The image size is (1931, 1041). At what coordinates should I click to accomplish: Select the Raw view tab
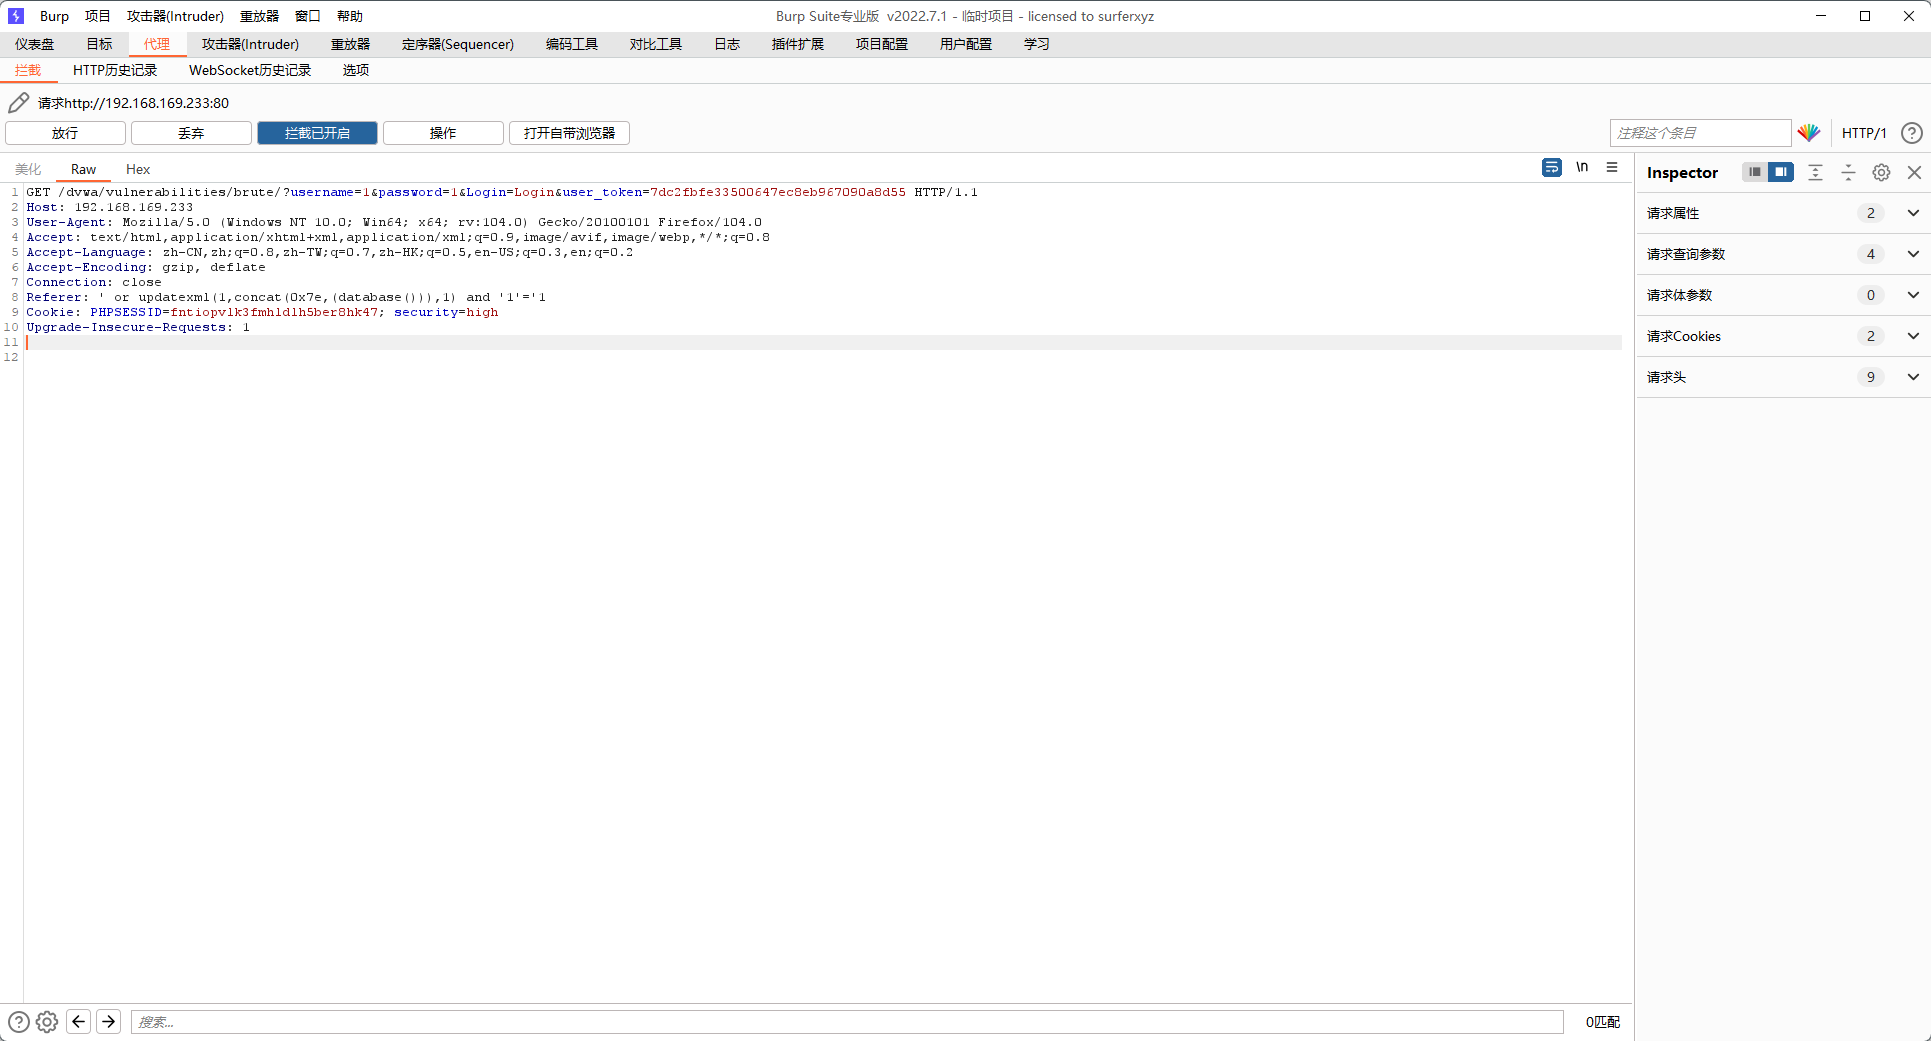pos(83,169)
